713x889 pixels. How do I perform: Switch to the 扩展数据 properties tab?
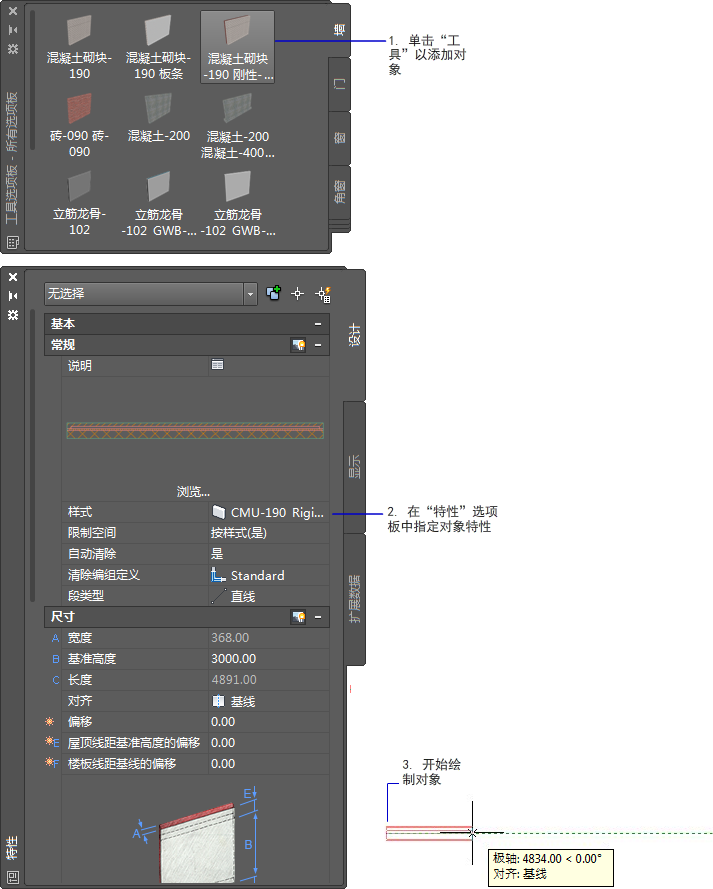click(354, 599)
